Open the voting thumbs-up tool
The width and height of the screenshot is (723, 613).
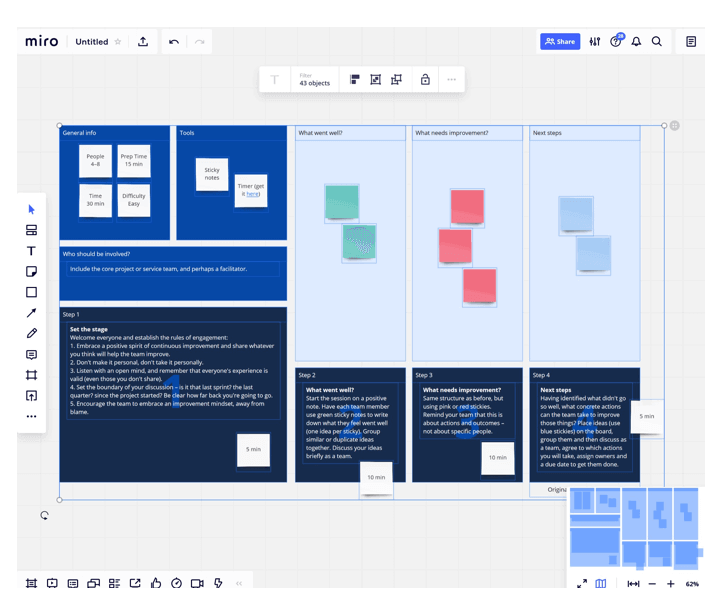tap(156, 583)
